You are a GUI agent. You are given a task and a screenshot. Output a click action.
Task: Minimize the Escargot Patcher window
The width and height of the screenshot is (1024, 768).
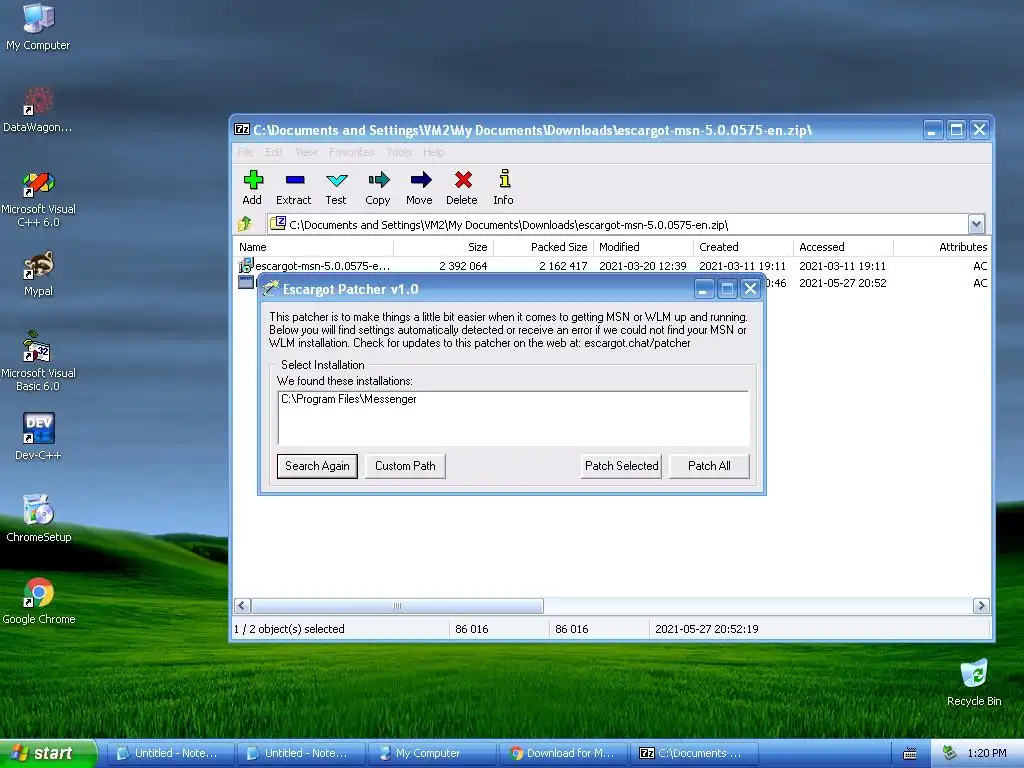703,289
